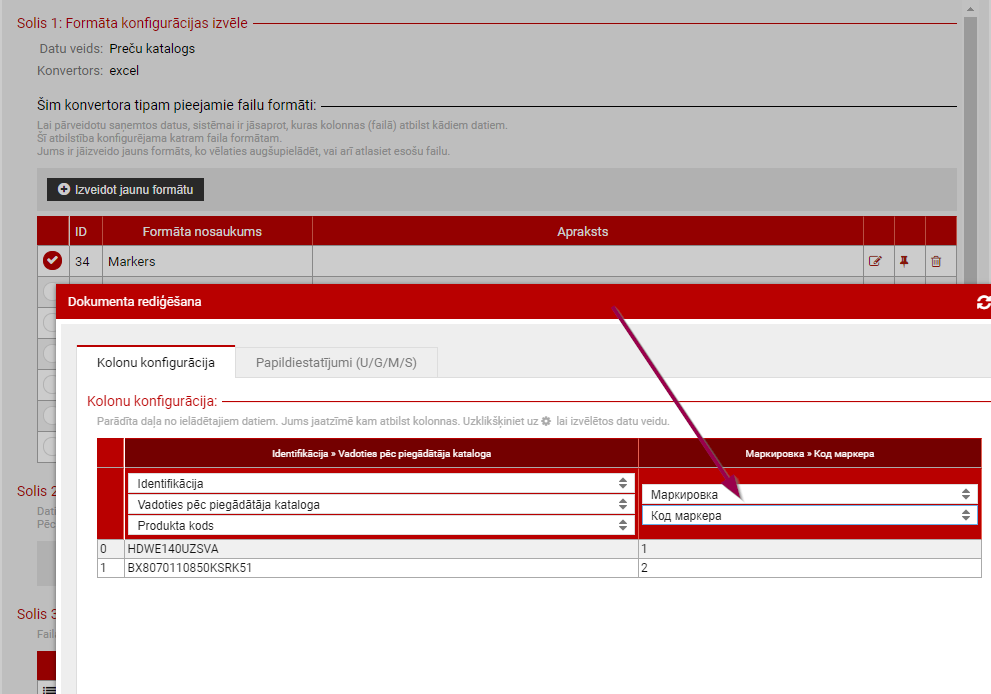This screenshot has height=694, width=991.
Task: Pin the Markers format with the pushpin icon
Action: (905, 262)
